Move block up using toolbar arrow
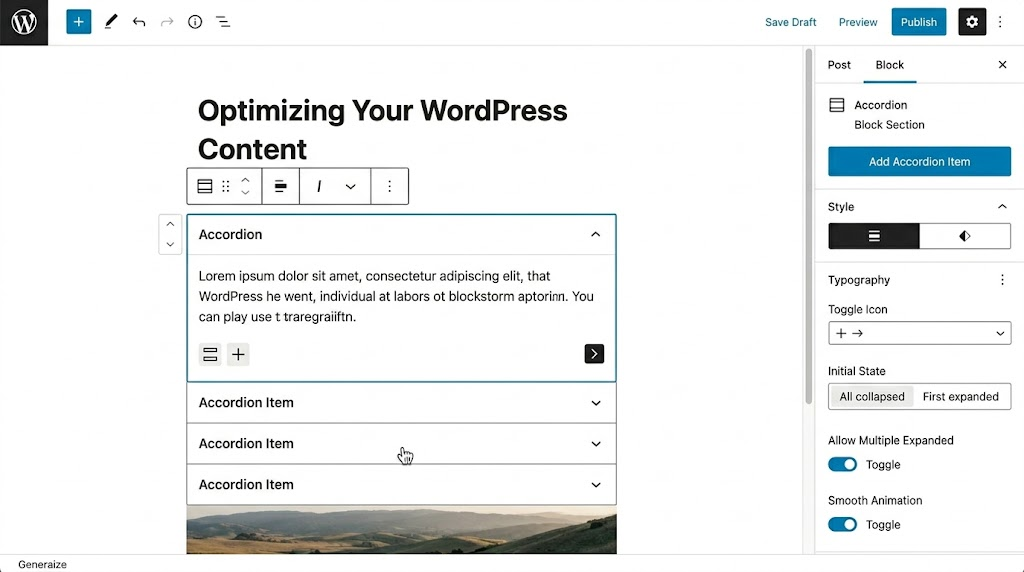The height and width of the screenshot is (572, 1024). [245, 180]
